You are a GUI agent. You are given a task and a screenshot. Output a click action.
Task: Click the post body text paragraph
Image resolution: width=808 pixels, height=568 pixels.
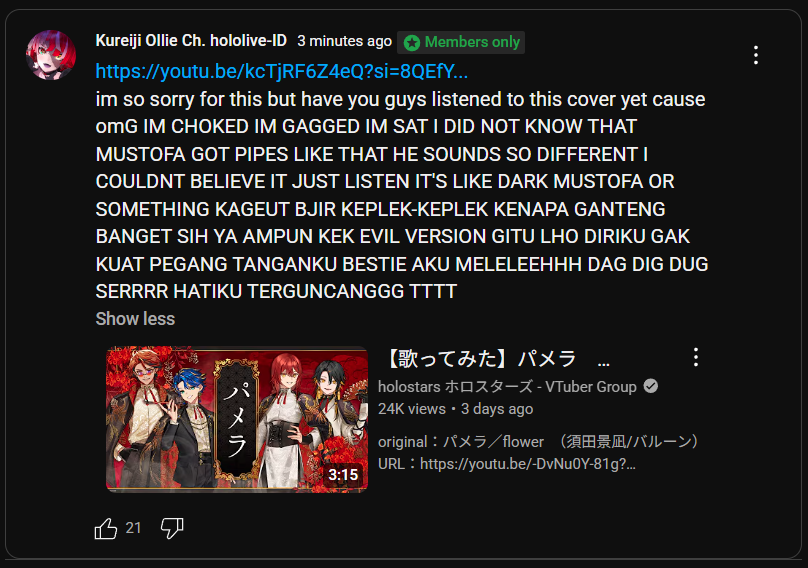402,195
